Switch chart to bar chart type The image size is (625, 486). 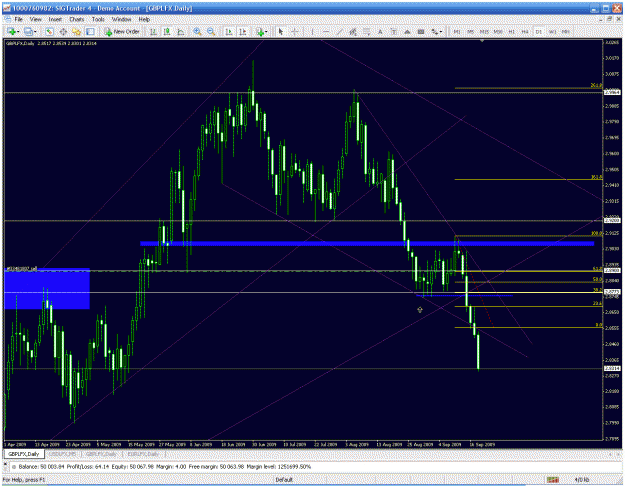click(153, 31)
